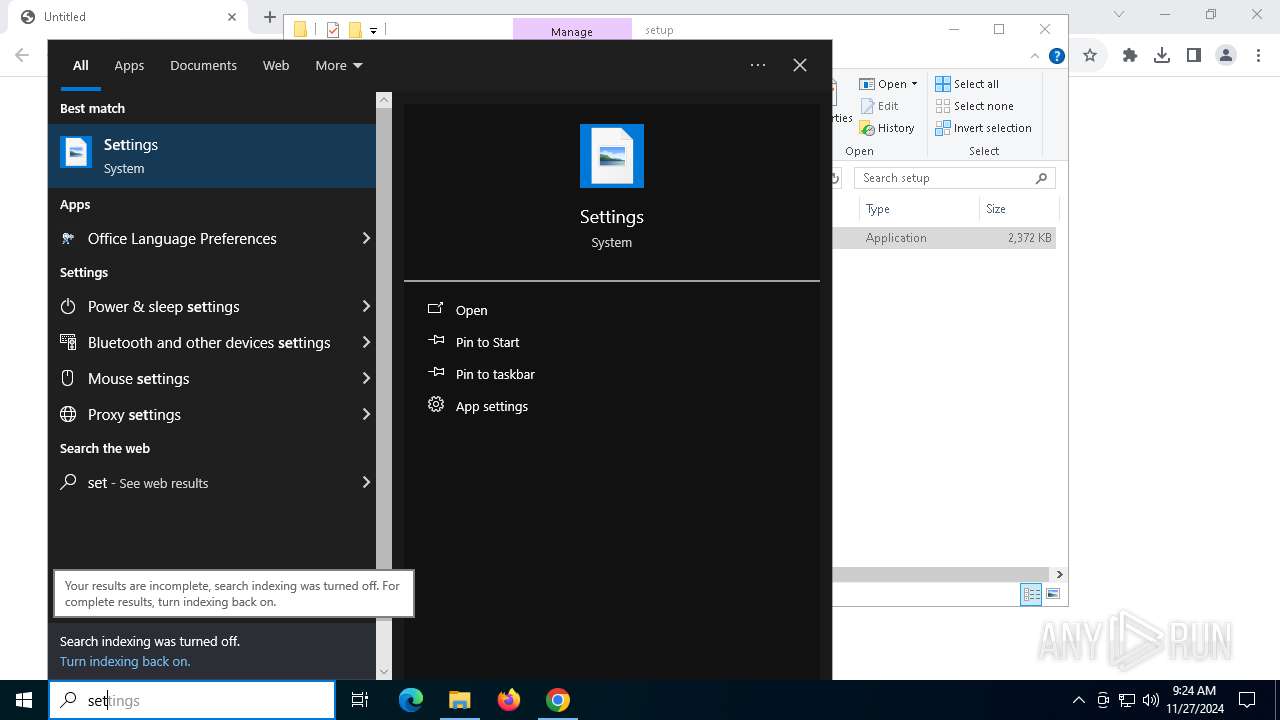The image size is (1280, 720).
Task: Open App settings action
Action: click(491, 406)
